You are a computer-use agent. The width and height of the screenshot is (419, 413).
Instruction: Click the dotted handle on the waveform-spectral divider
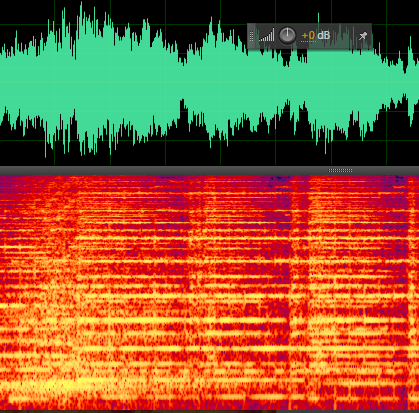340,170
